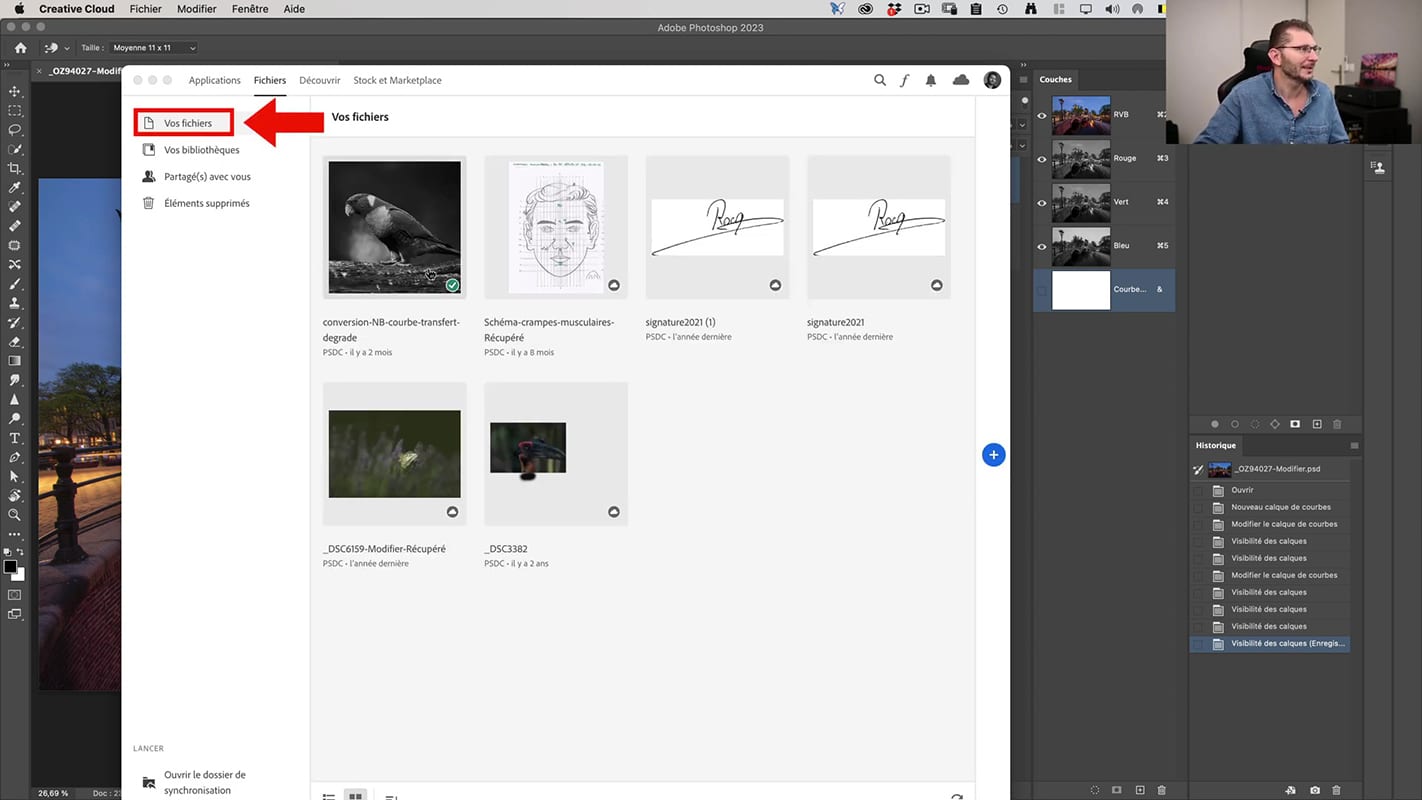Open the fonts icon in Creative Cloud
Screen dimensions: 1422x800
coord(904,80)
